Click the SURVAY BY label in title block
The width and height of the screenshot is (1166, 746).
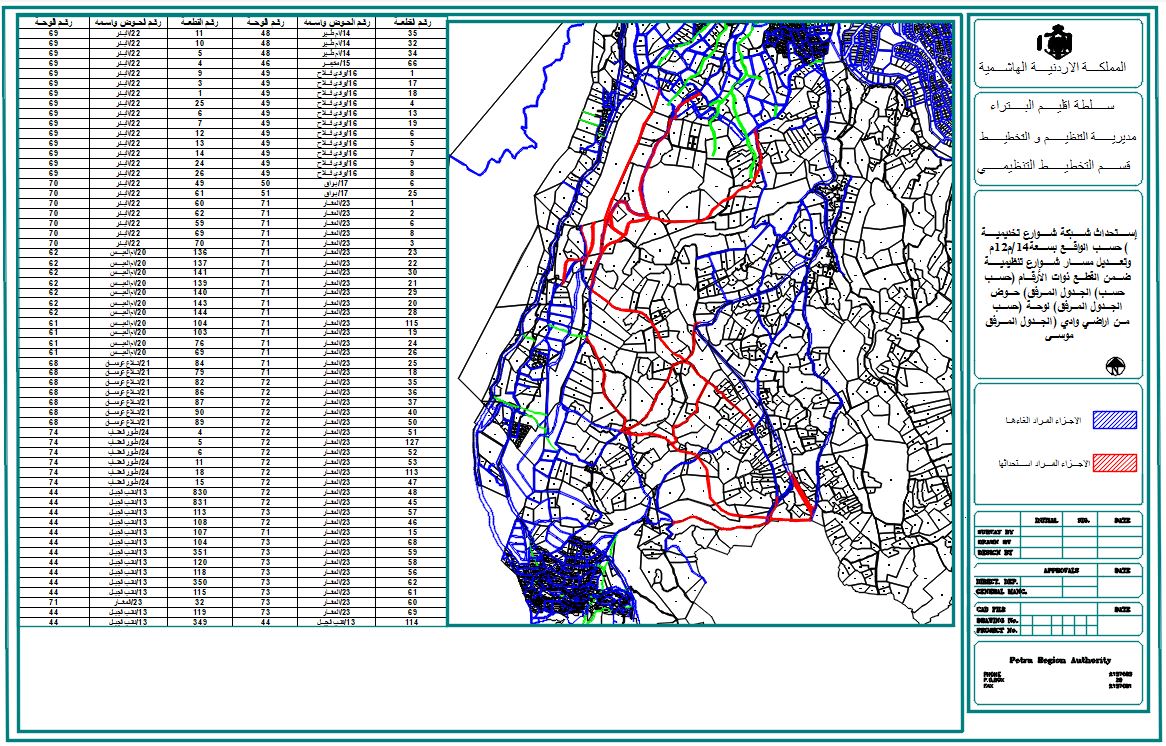(x=995, y=532)
